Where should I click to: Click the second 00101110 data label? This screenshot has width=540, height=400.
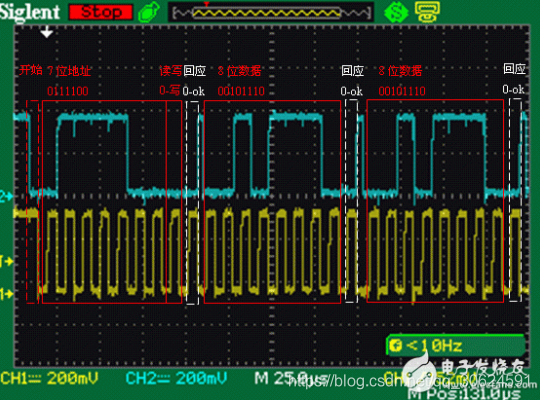coord(402,91)
